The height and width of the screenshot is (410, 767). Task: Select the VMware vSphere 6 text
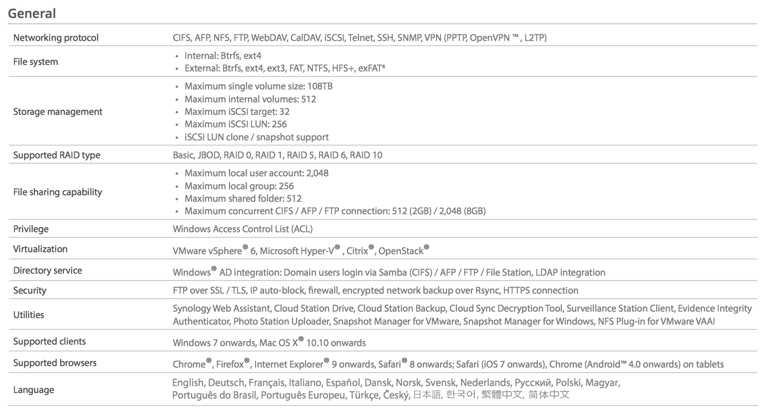214,250
